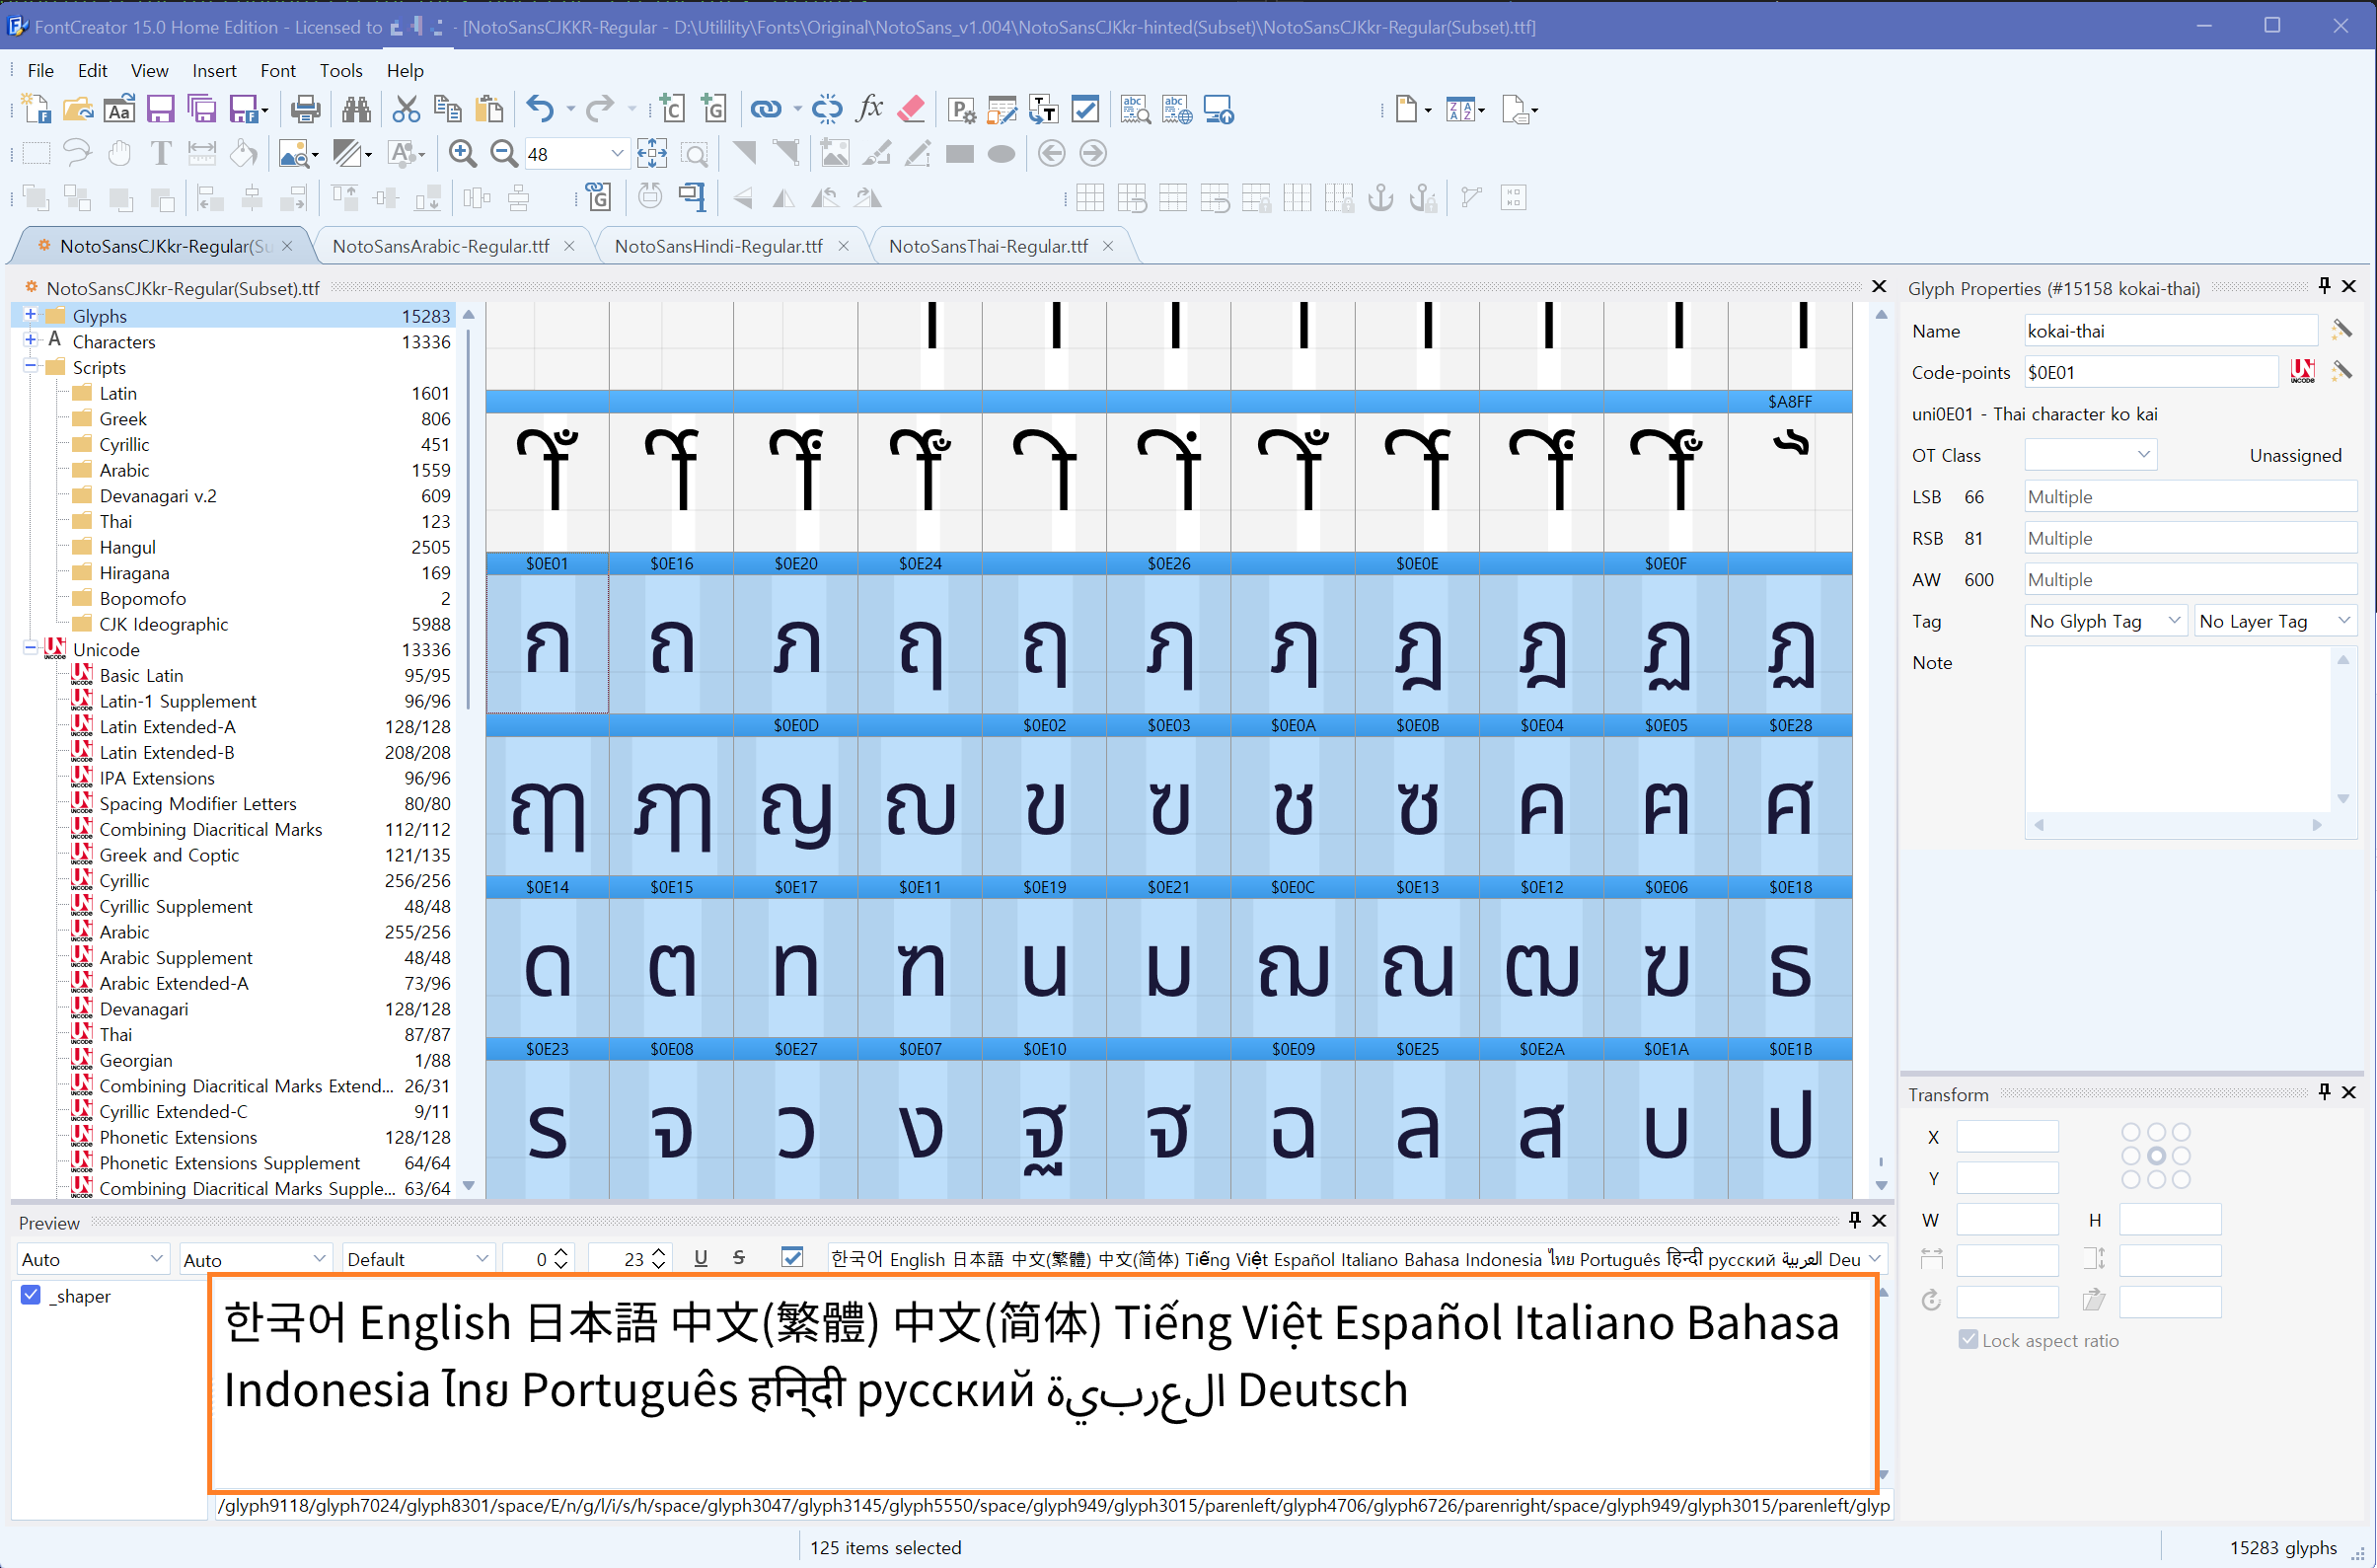Click the Cut scissors icon
The image size is (2377, 1568).
[x=406, y=109]
